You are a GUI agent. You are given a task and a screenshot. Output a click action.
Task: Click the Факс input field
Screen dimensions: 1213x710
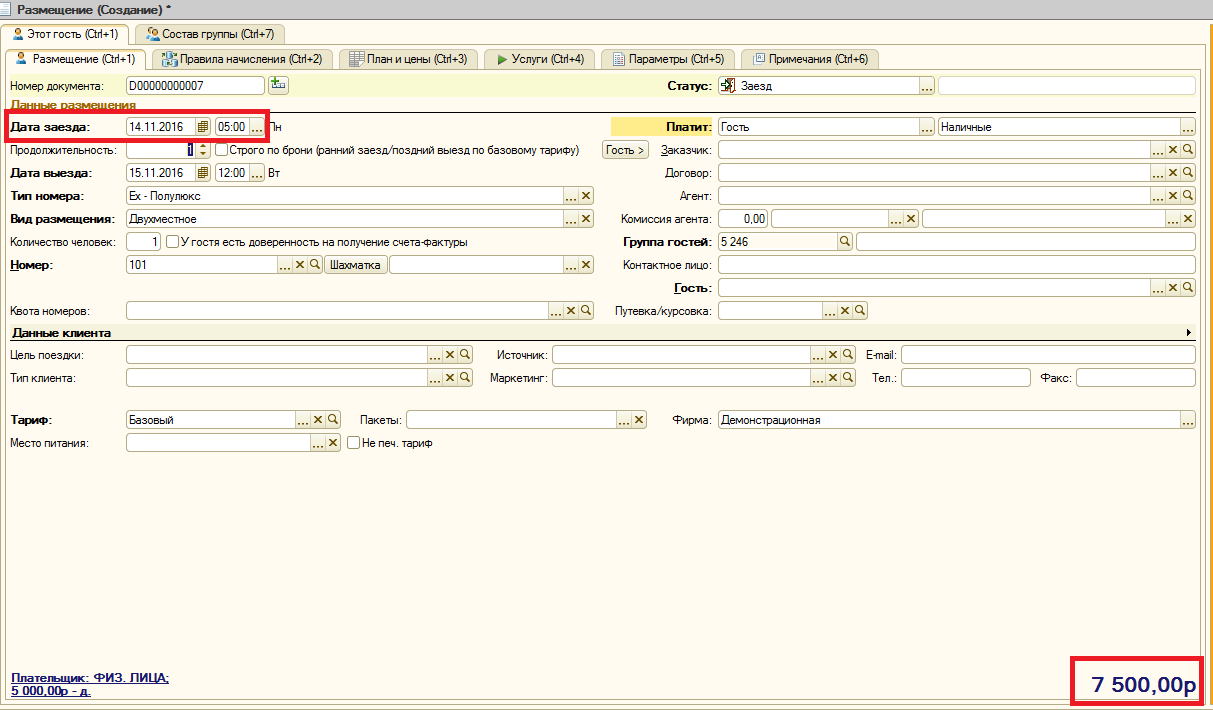pos(1136,378)
